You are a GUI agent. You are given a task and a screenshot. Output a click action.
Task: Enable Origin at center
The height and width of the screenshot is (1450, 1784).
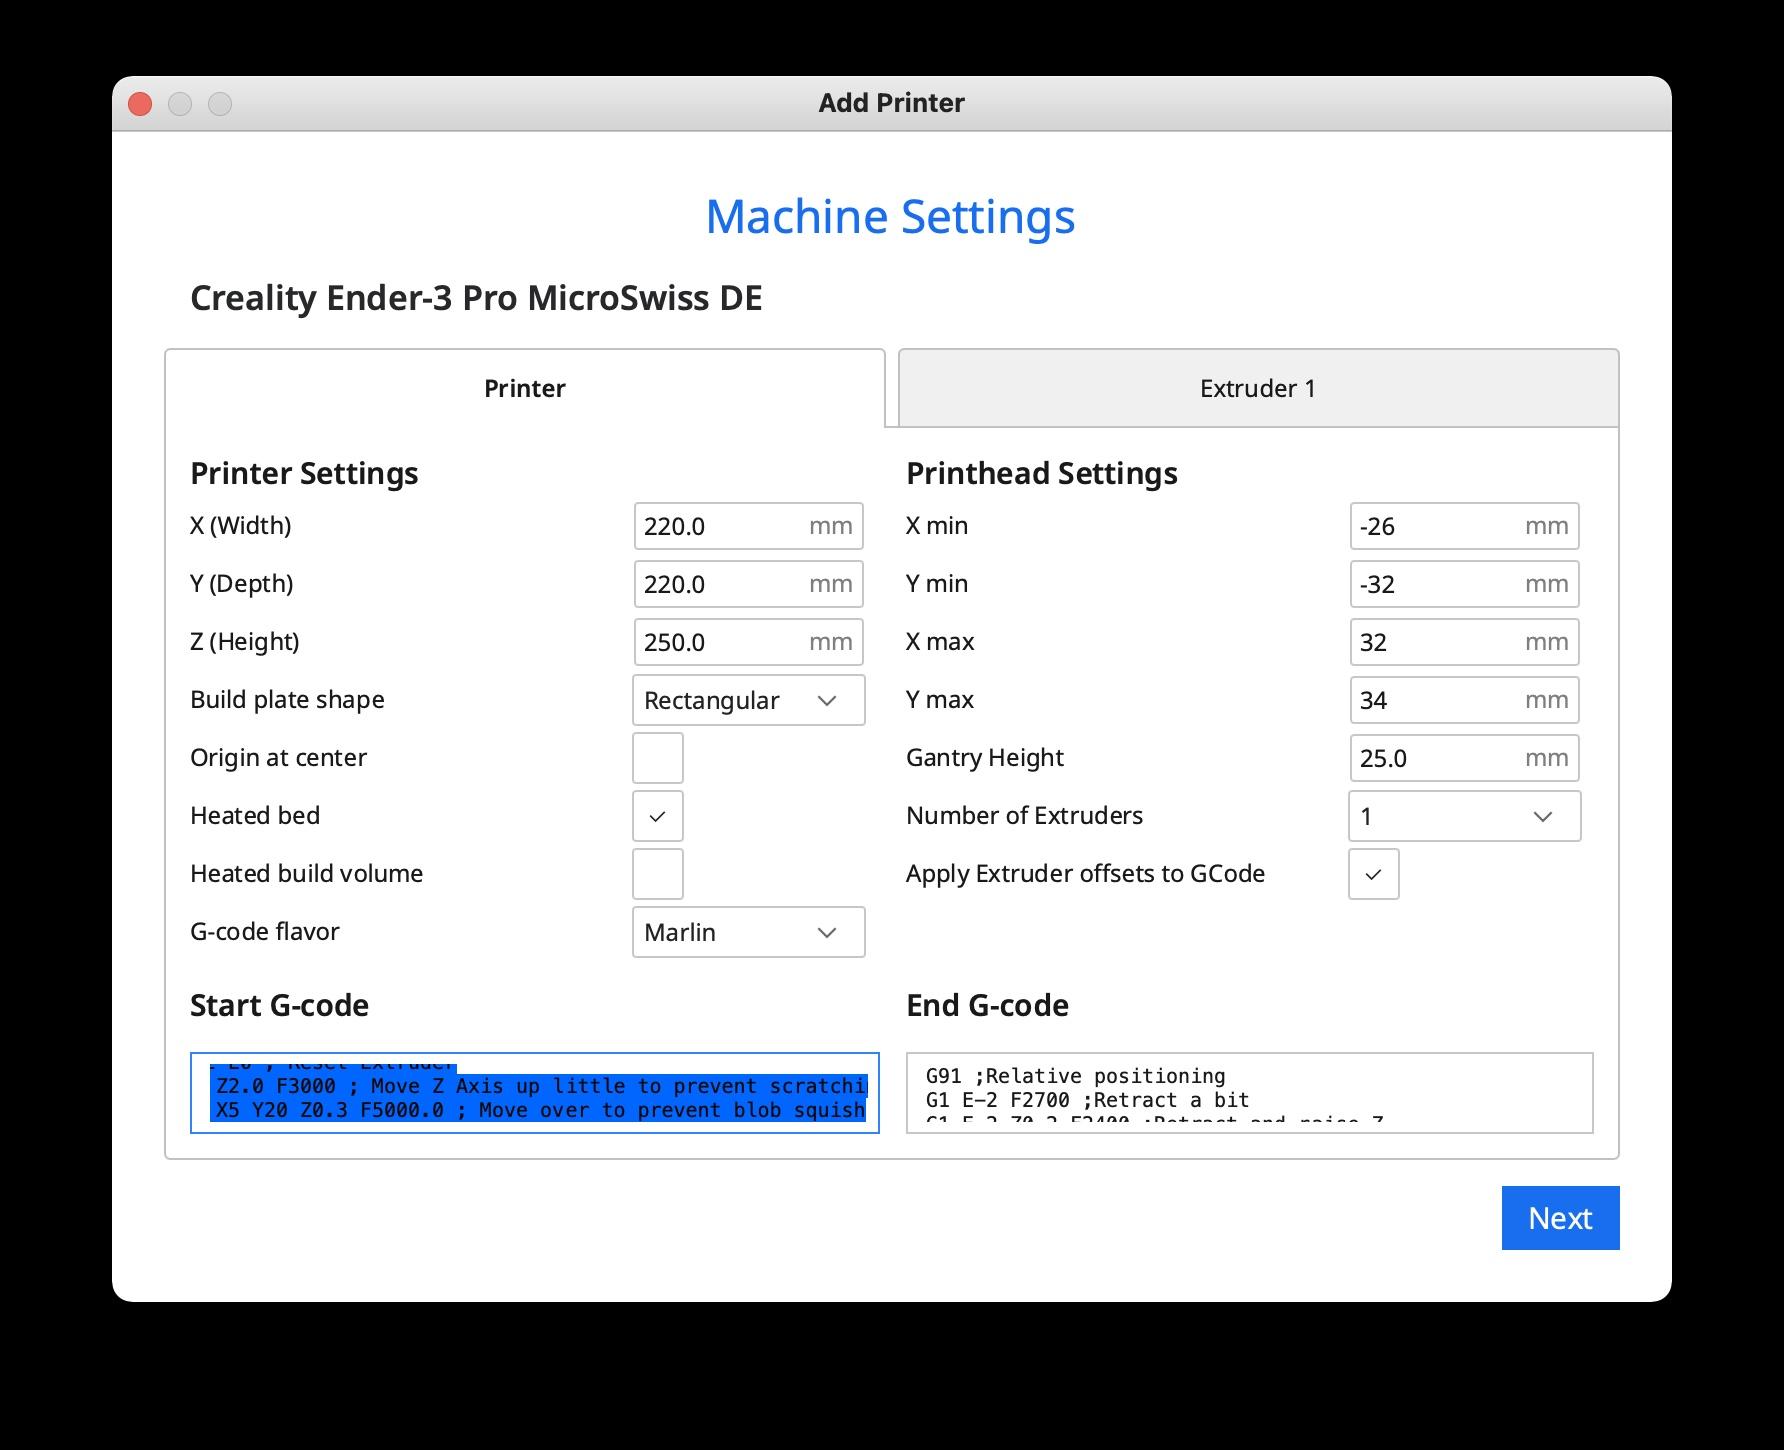[657, 758]
